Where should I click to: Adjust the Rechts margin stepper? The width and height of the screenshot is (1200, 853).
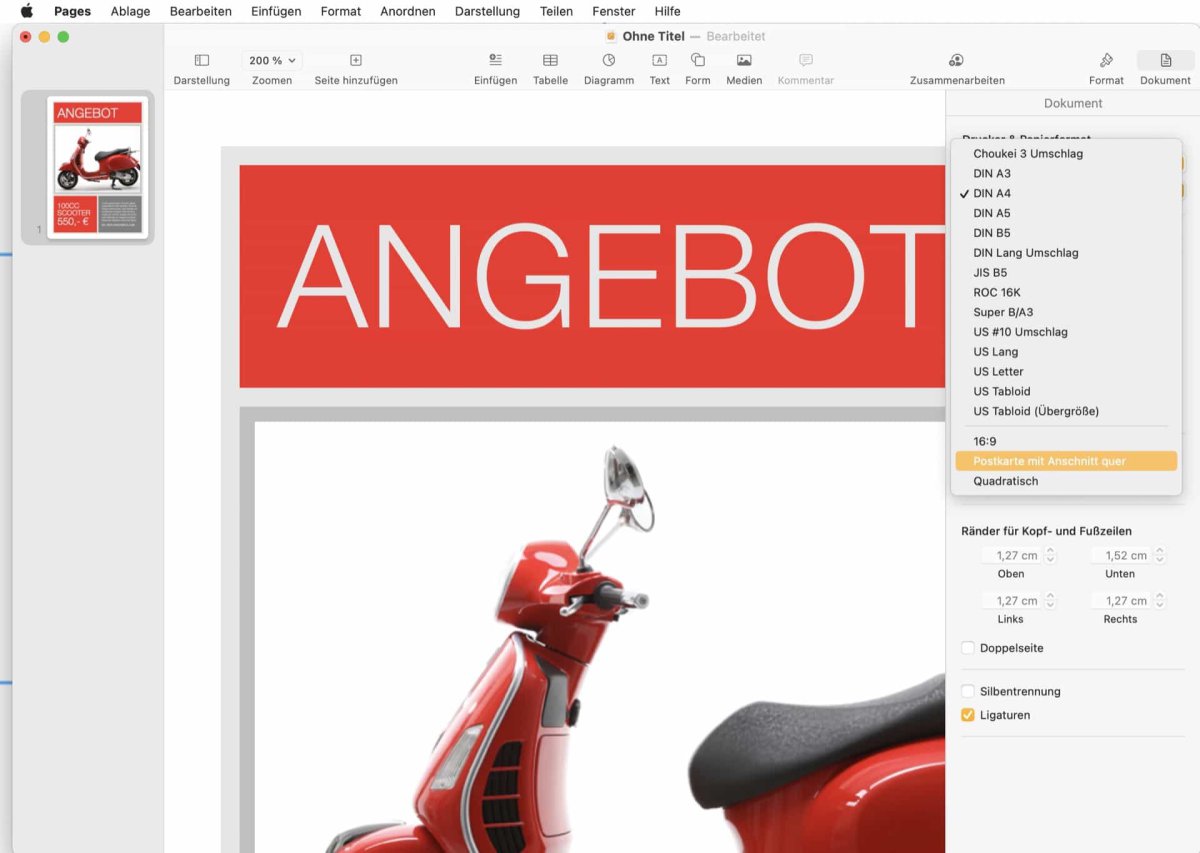[1160, 601]
